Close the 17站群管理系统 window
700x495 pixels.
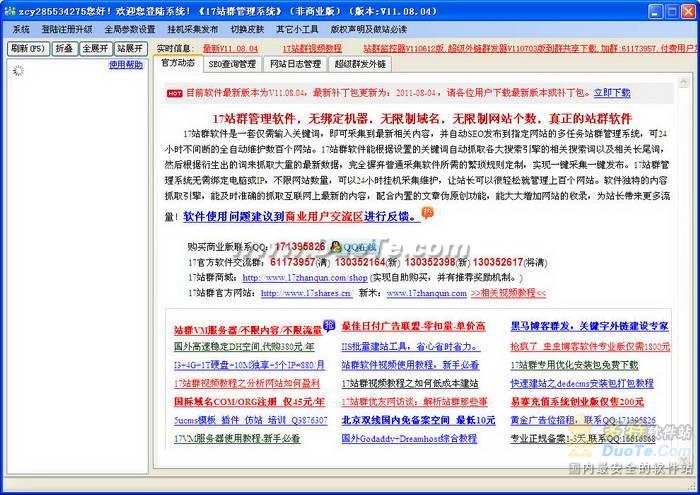coord(688,11)
